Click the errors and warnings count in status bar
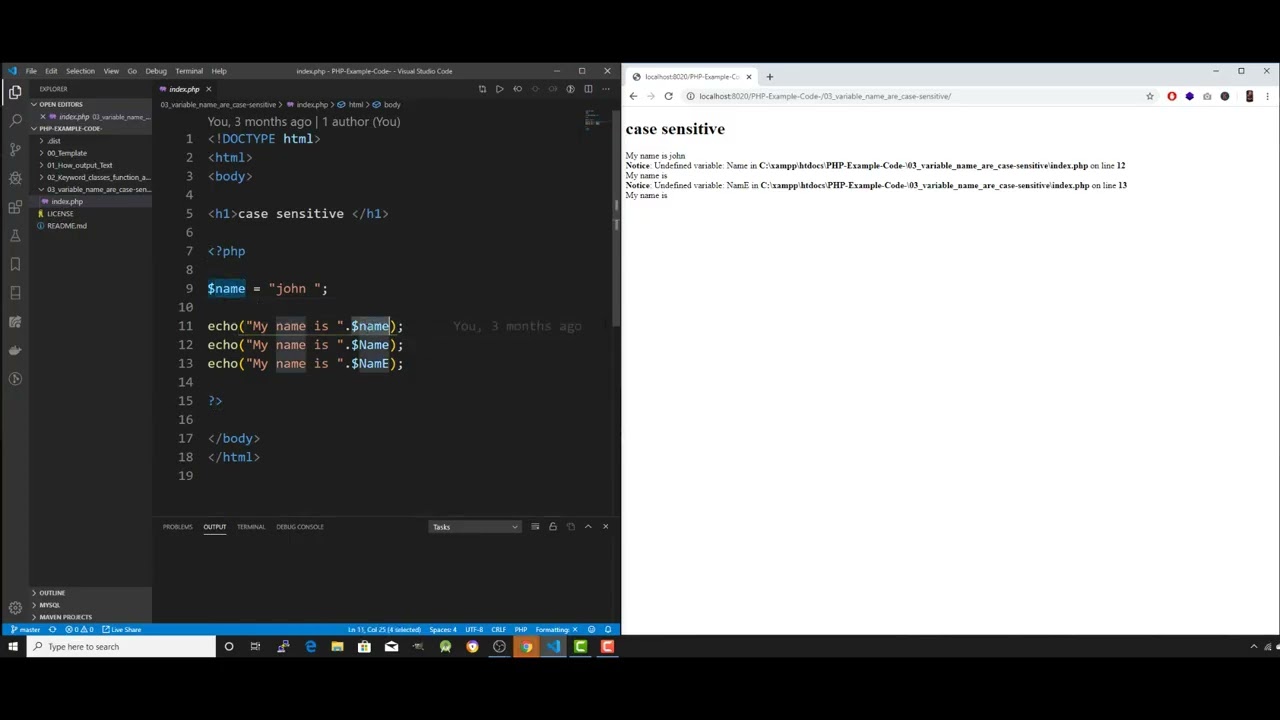The height and width of the screenshot is (720, 1280). [x=80, y=630]
